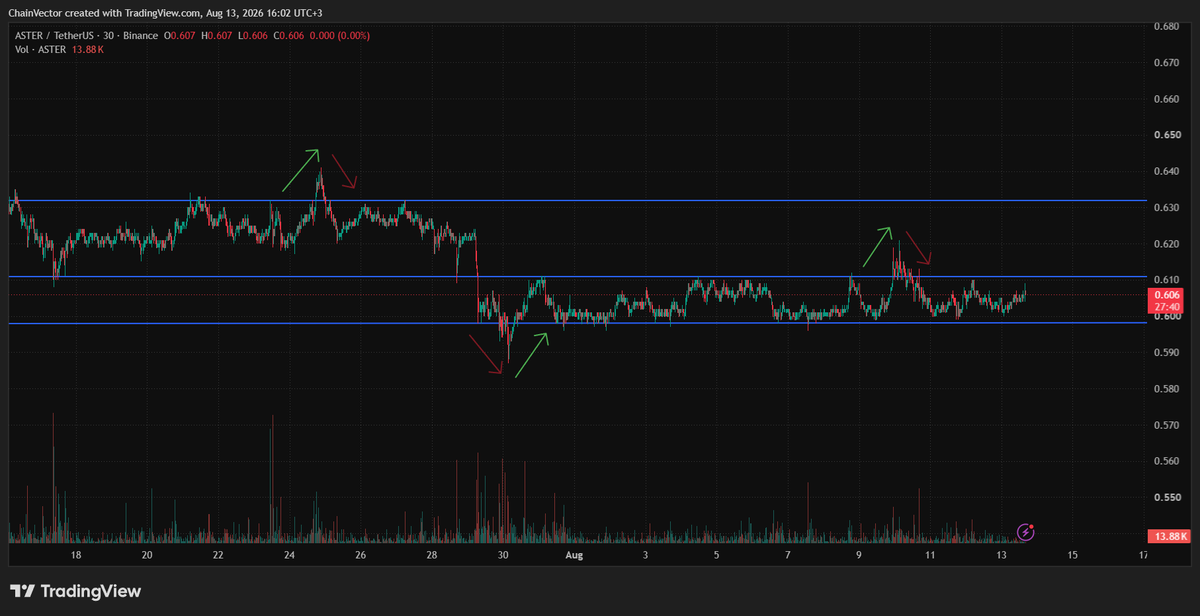
Task: Click the date label 28 on time axis
Action: click(431, 554)
